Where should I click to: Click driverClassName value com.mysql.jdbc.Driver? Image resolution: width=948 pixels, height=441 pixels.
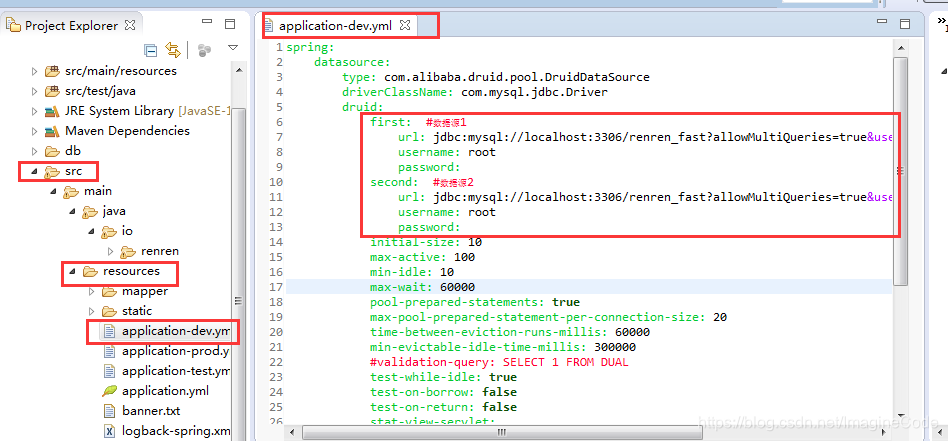coord(534,92)
